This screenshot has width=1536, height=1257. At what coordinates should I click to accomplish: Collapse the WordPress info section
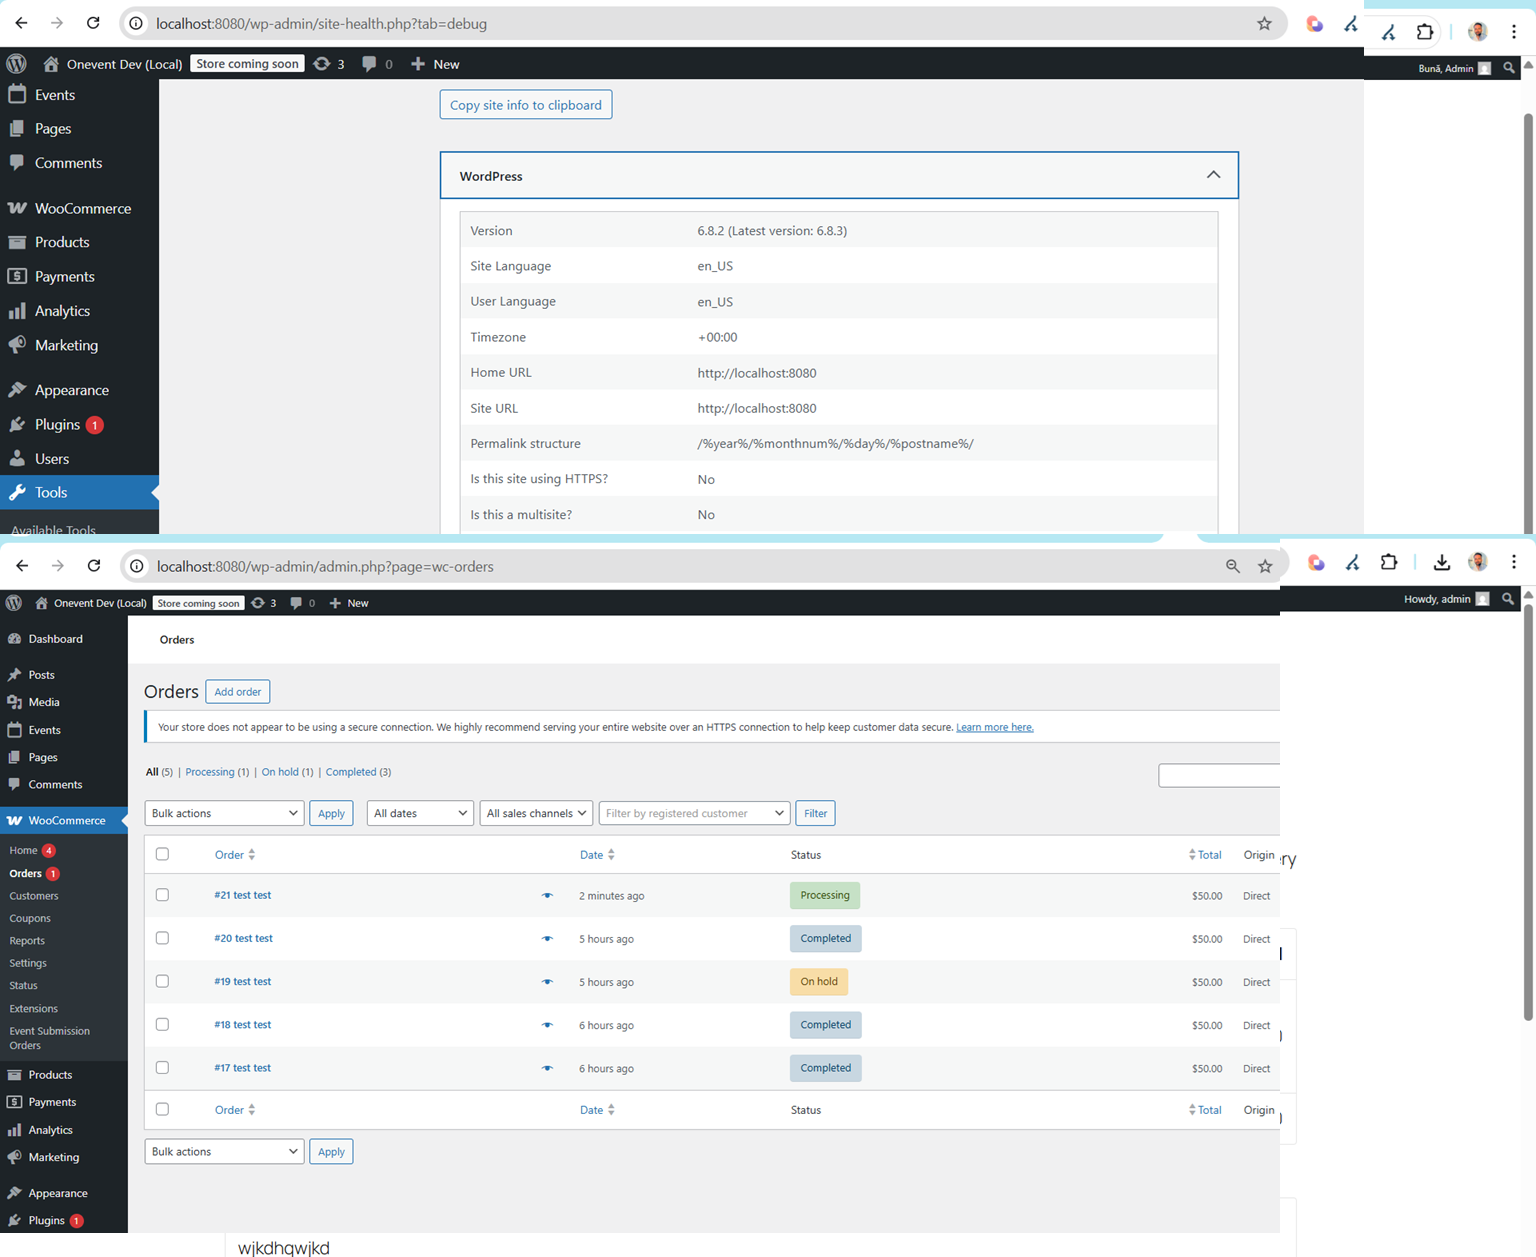point(1213,175)
